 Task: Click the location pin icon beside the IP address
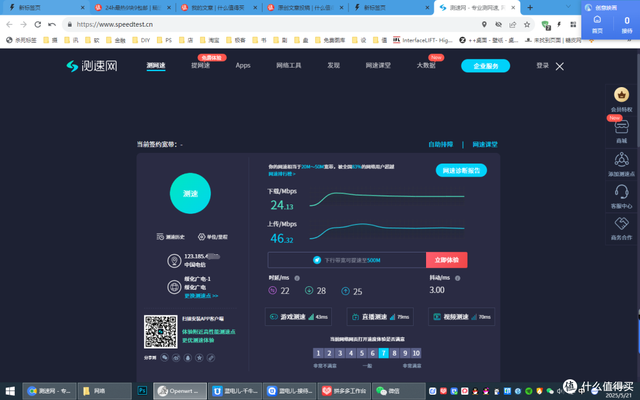pyautogui.click(x=174, y=260)
